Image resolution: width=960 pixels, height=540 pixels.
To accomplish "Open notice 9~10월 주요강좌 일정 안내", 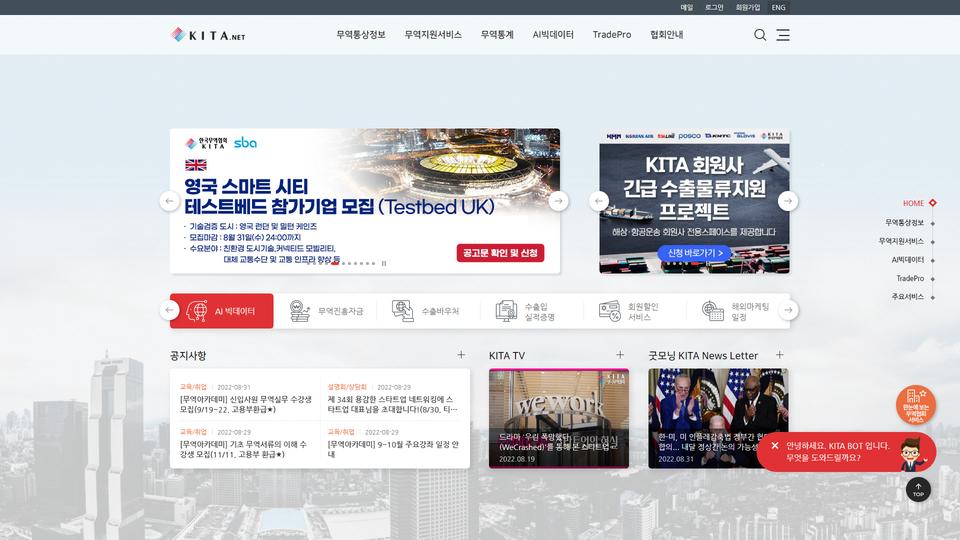I will [x=393, y=449].
